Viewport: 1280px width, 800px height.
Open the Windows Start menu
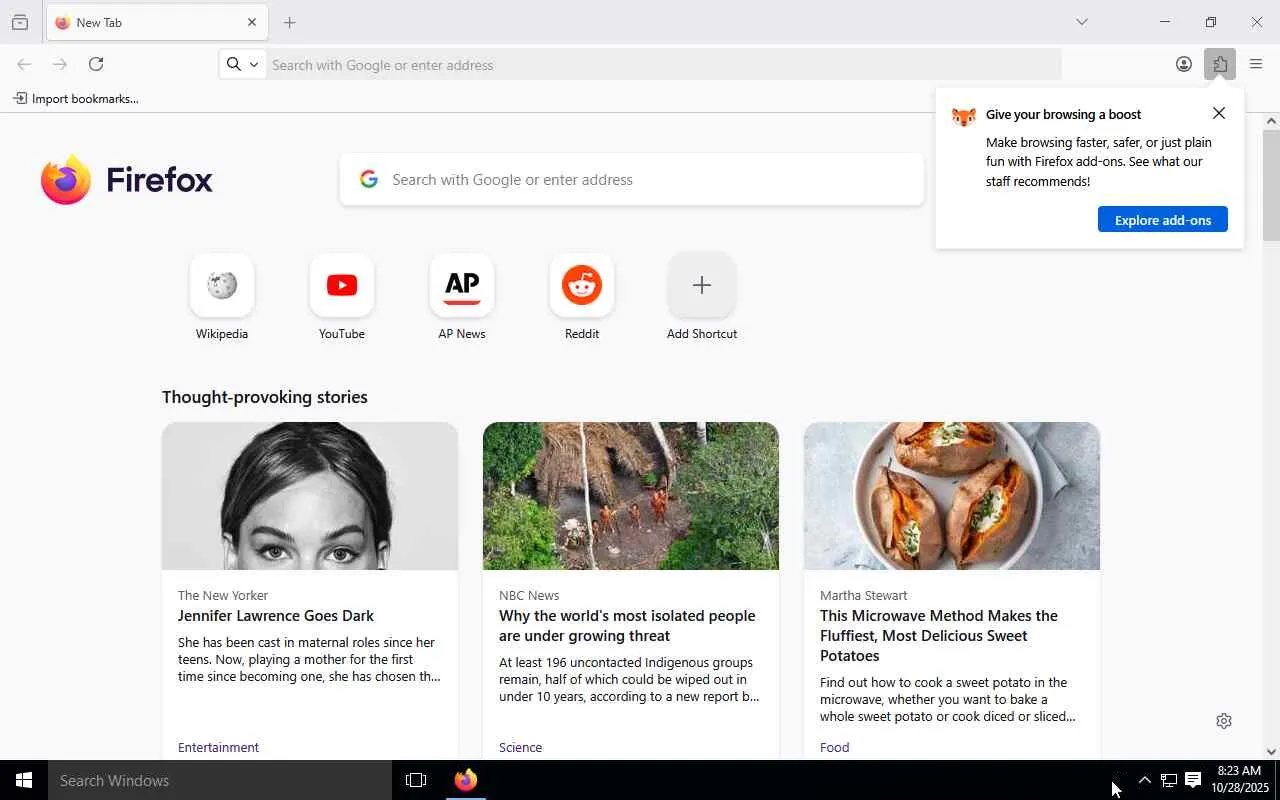tap(24, 780)
